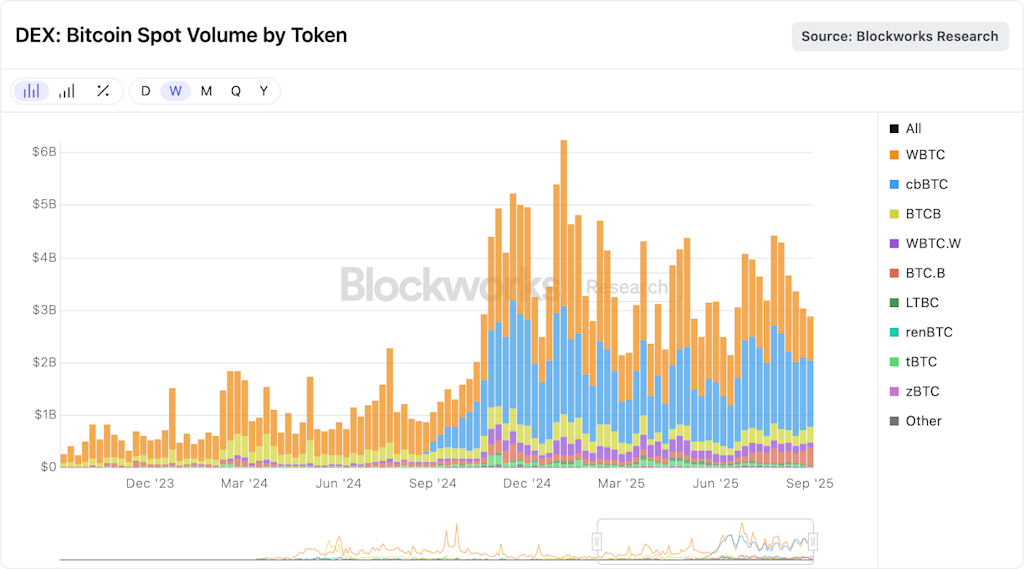Select All series in the legend
The image size is (1024, 569).
coord(905,129)
